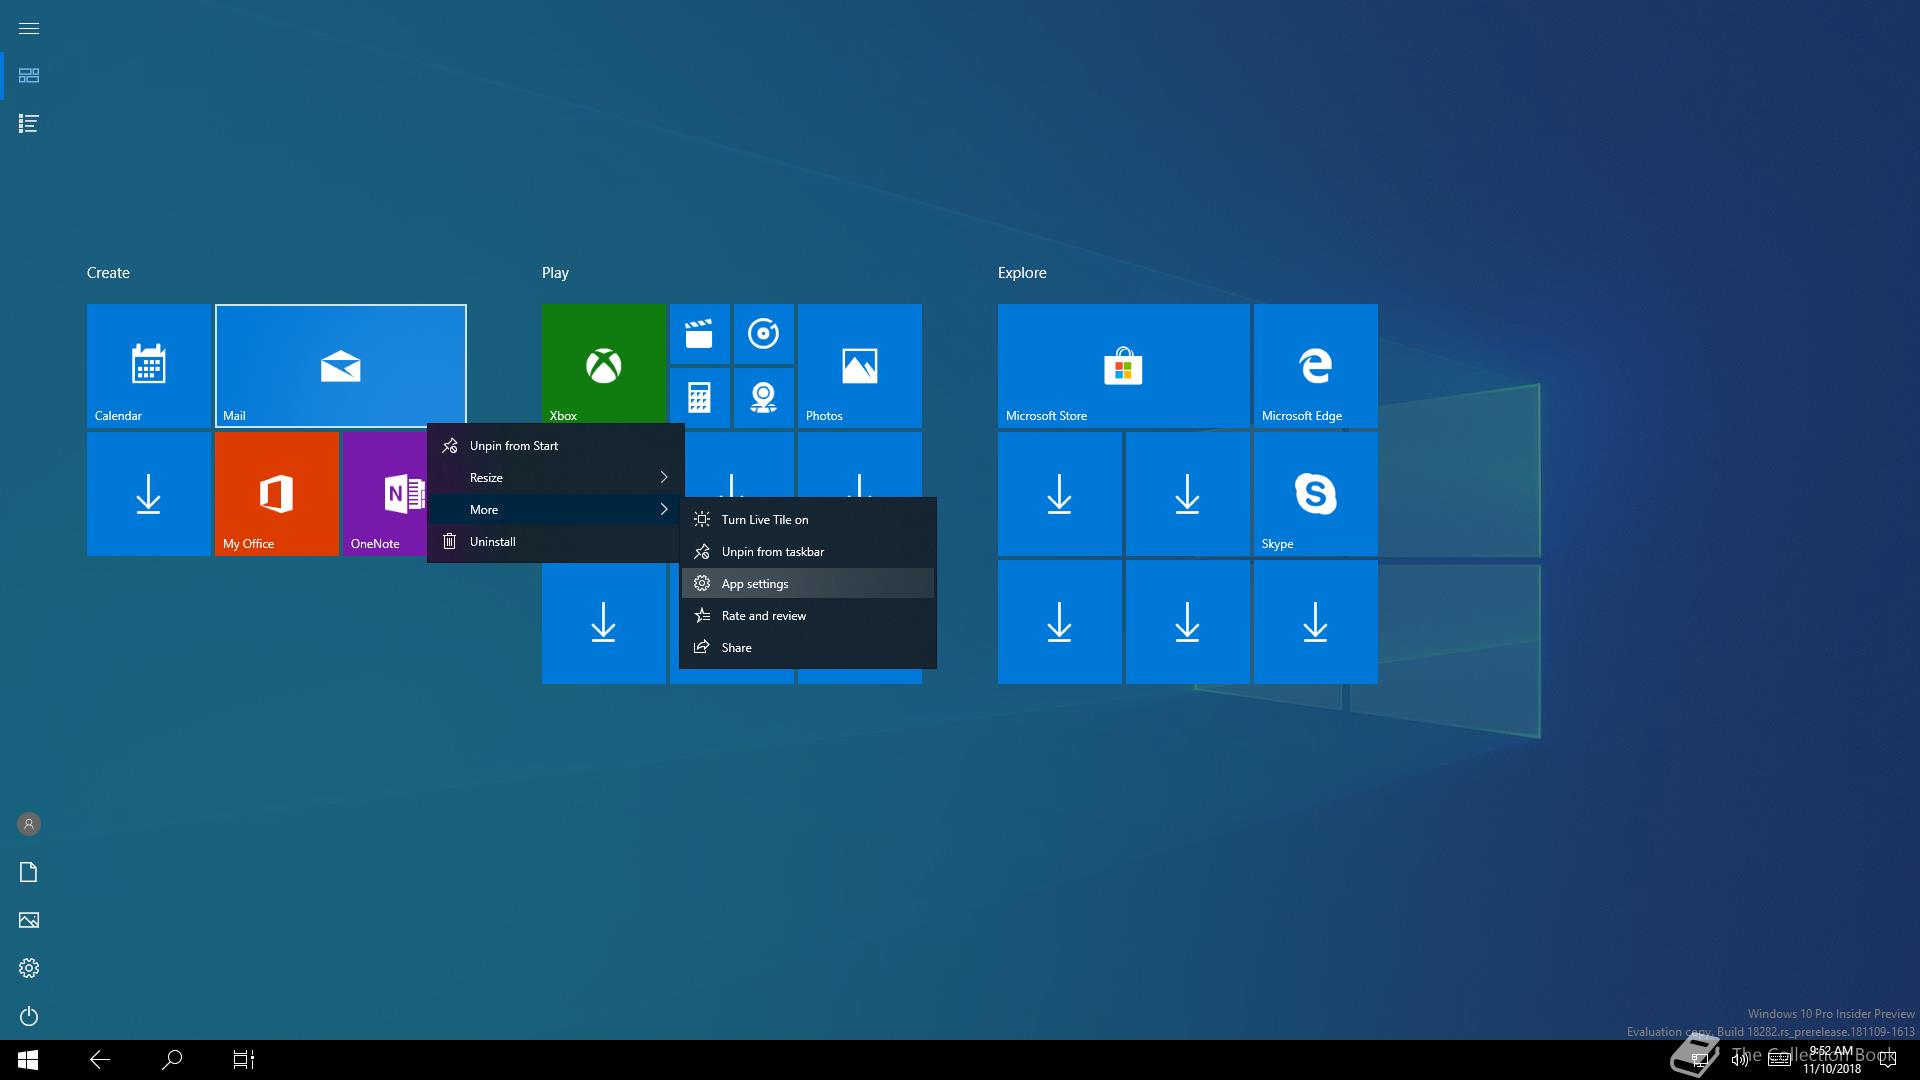This screenshot has width=1920, height=1080.
Task: Open the Calendar tile
Action: (x=148, y=366)
